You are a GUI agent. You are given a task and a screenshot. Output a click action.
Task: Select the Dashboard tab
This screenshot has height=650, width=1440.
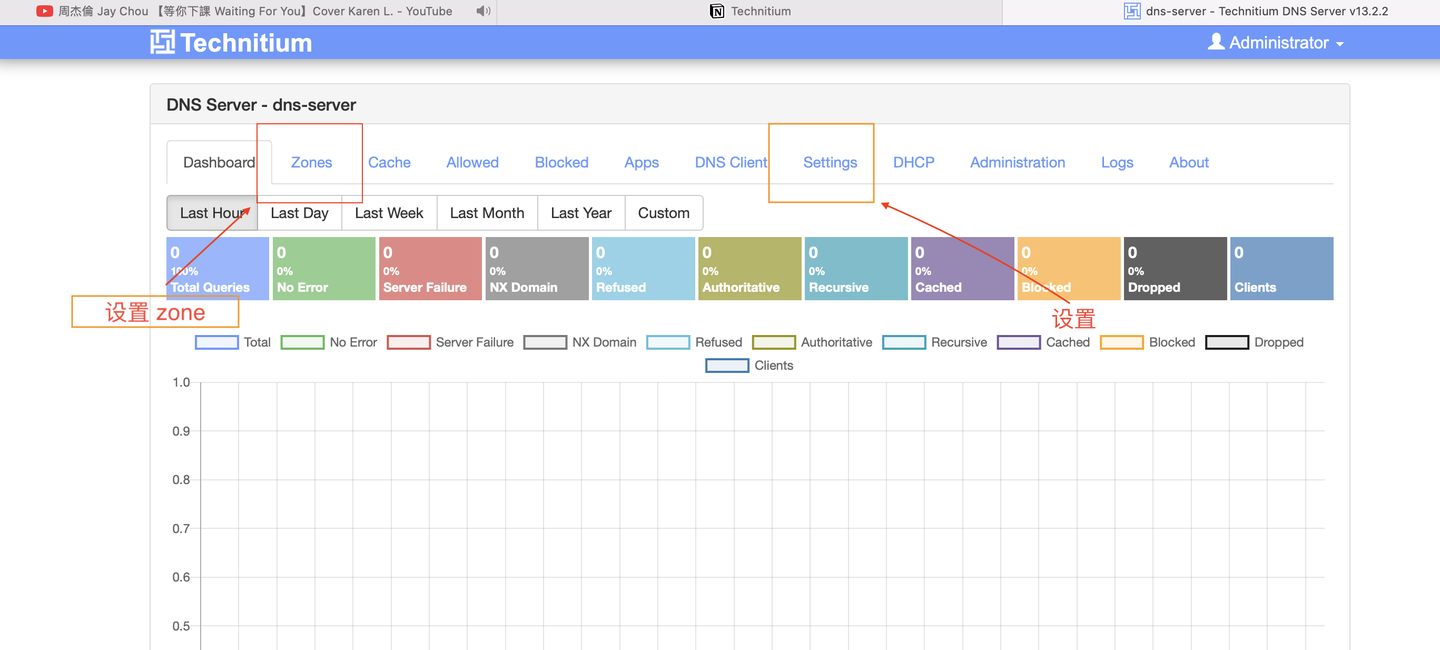pyautogui.click(x=219, y=162)
